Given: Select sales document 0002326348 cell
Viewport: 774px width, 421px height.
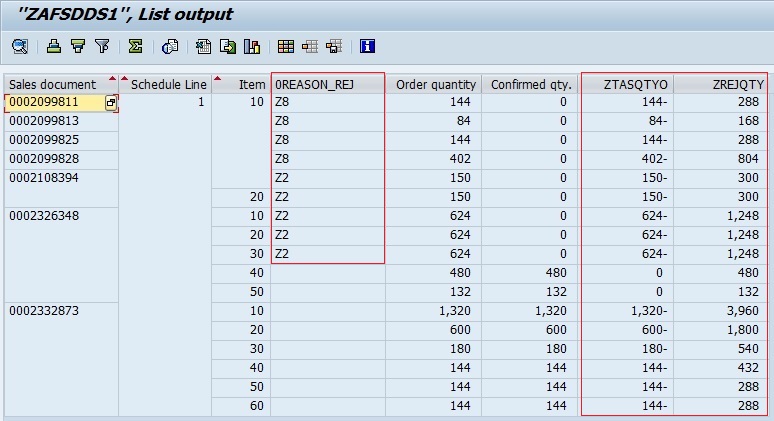Looking at the screenshot, I should 44,216.
